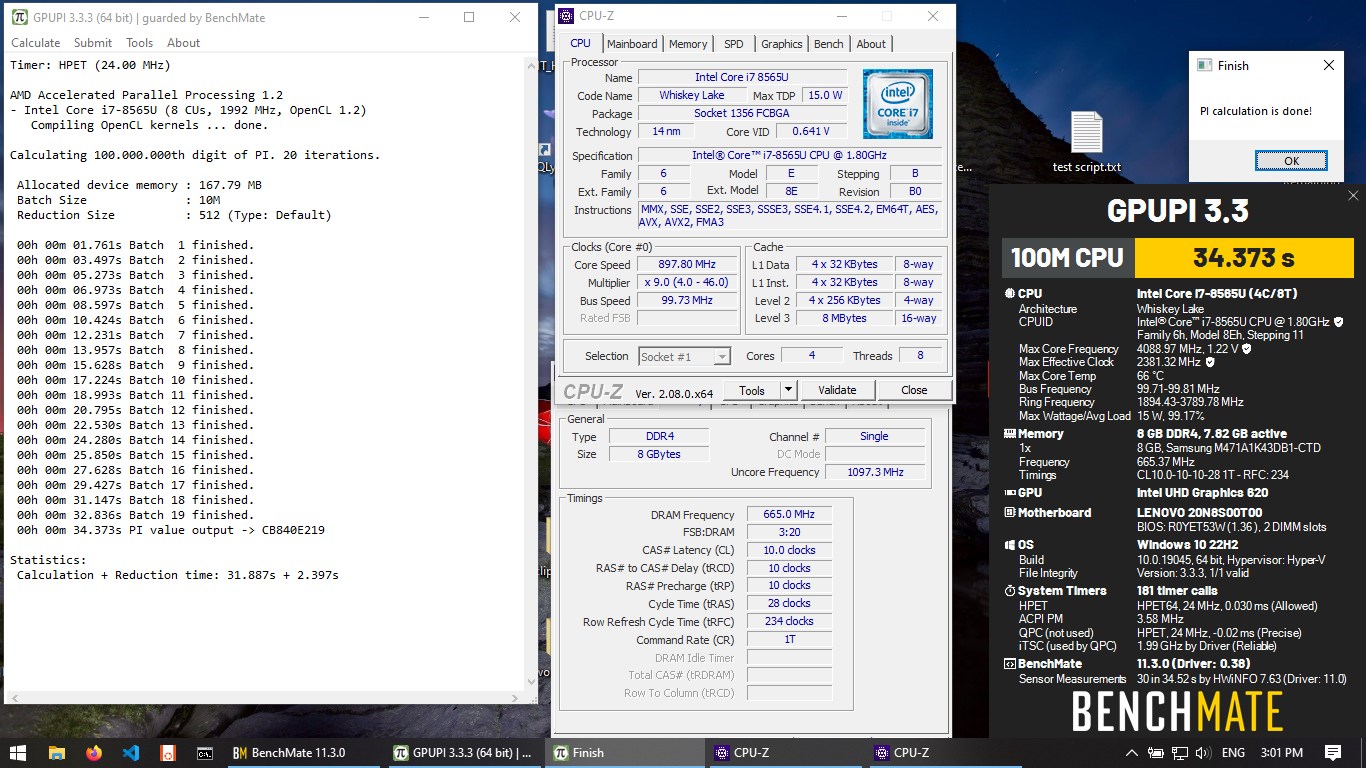1366x768 pixels.
Task: Click the GPU card icon in BenchMate panel
Action: click(1009, 493)
